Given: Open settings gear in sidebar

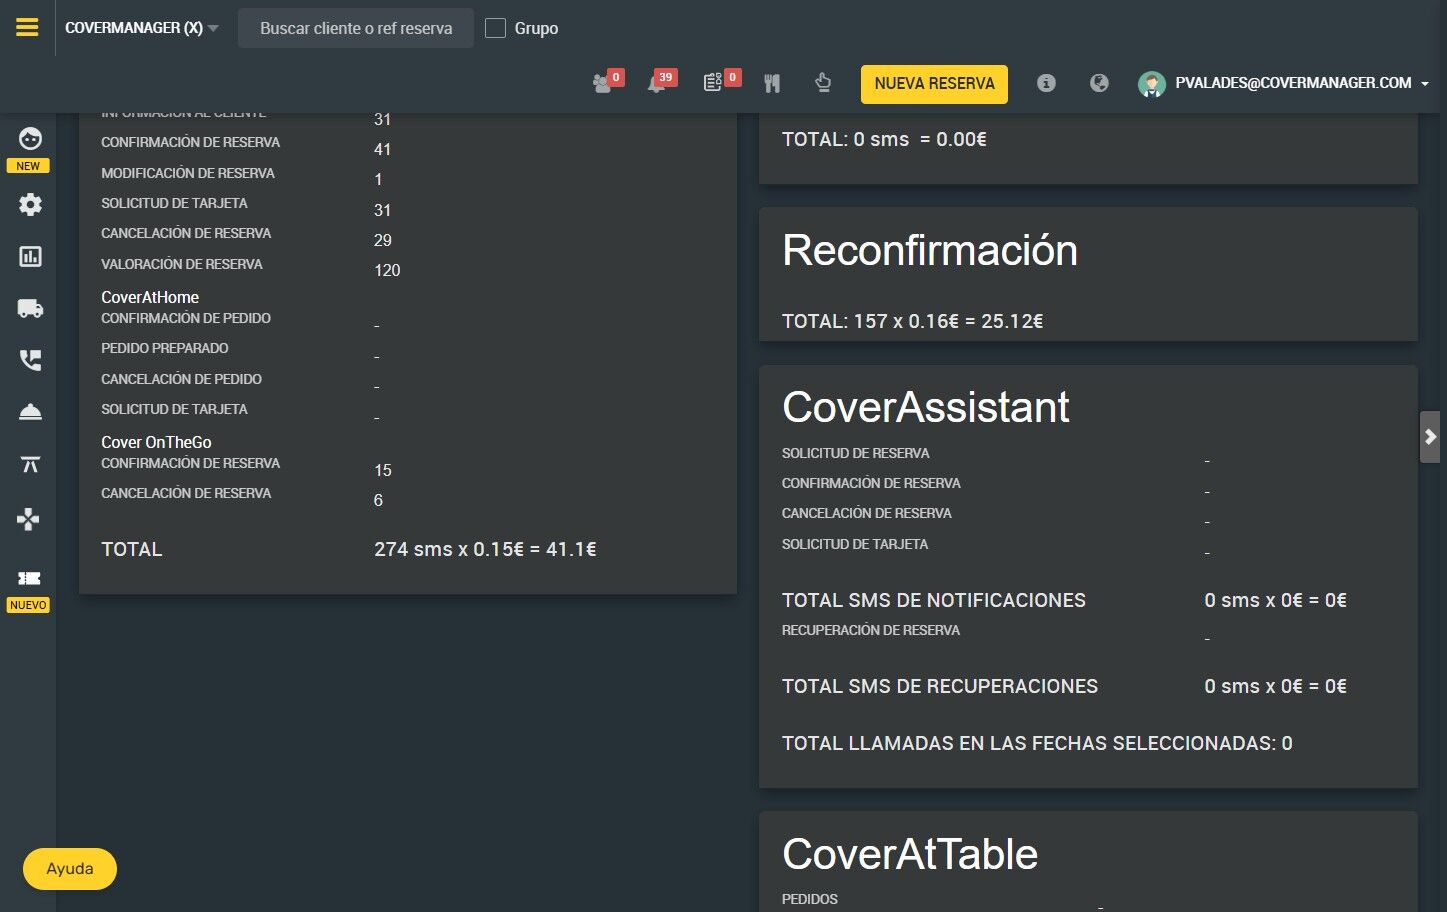Looking at the screenshot, I should [x=30, y=204].
